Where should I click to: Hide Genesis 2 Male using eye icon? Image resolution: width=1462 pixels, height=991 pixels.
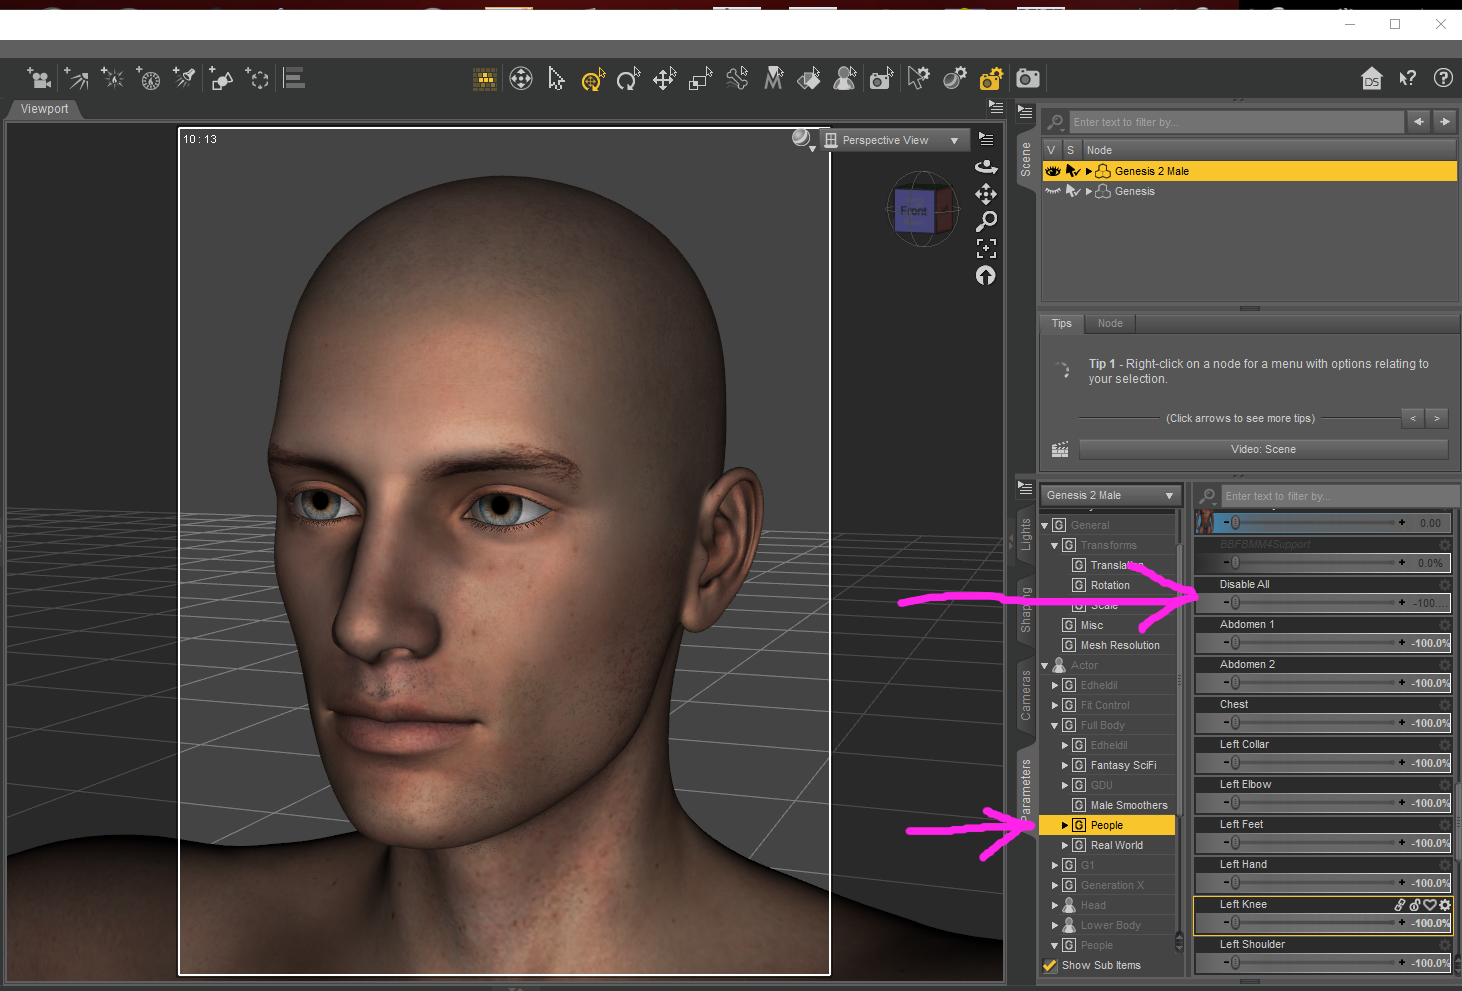1052,171
